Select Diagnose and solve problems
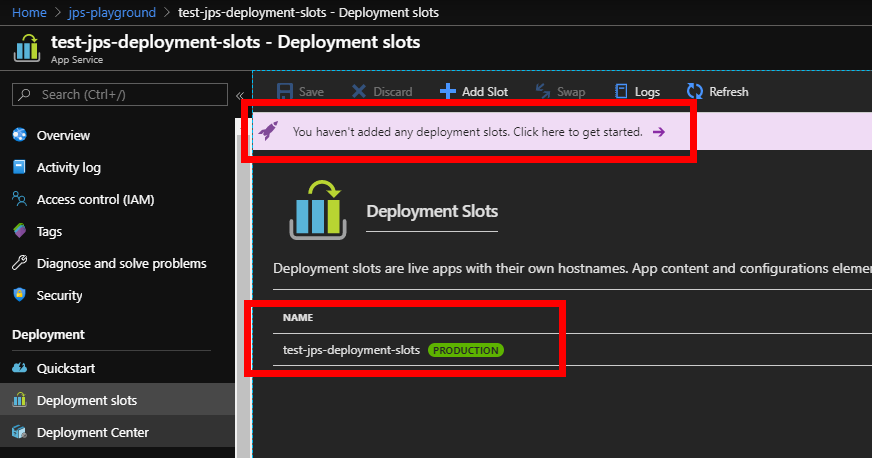The width and height of the screenshot is (875, 458). (x=121, y=263)
